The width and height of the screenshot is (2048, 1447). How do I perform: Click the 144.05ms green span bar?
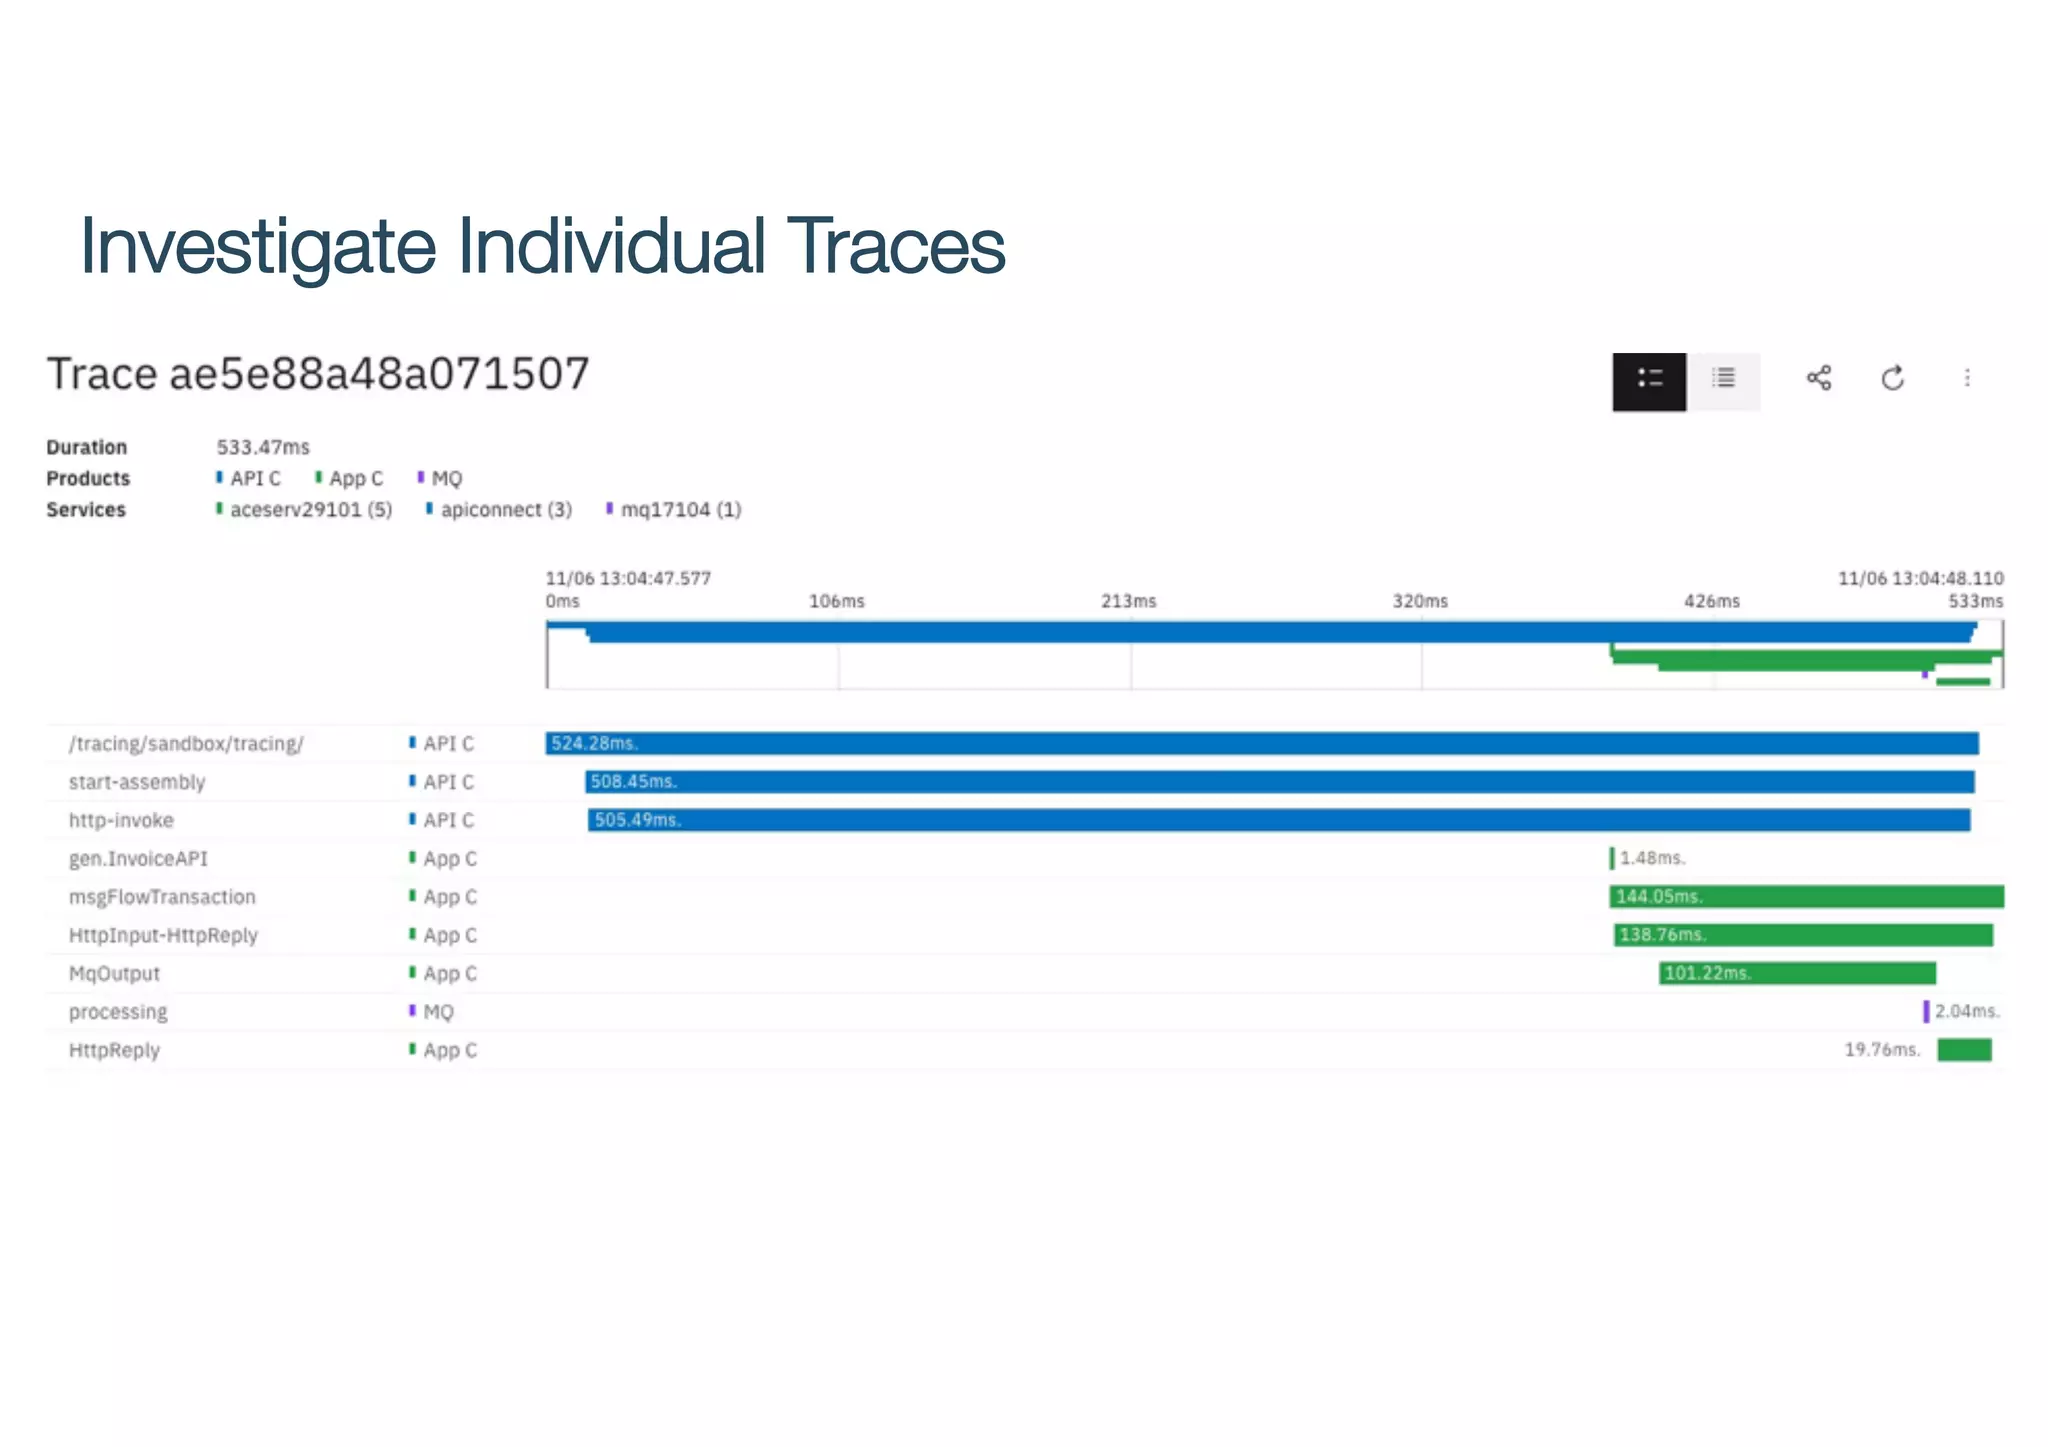pos(1807,897)
